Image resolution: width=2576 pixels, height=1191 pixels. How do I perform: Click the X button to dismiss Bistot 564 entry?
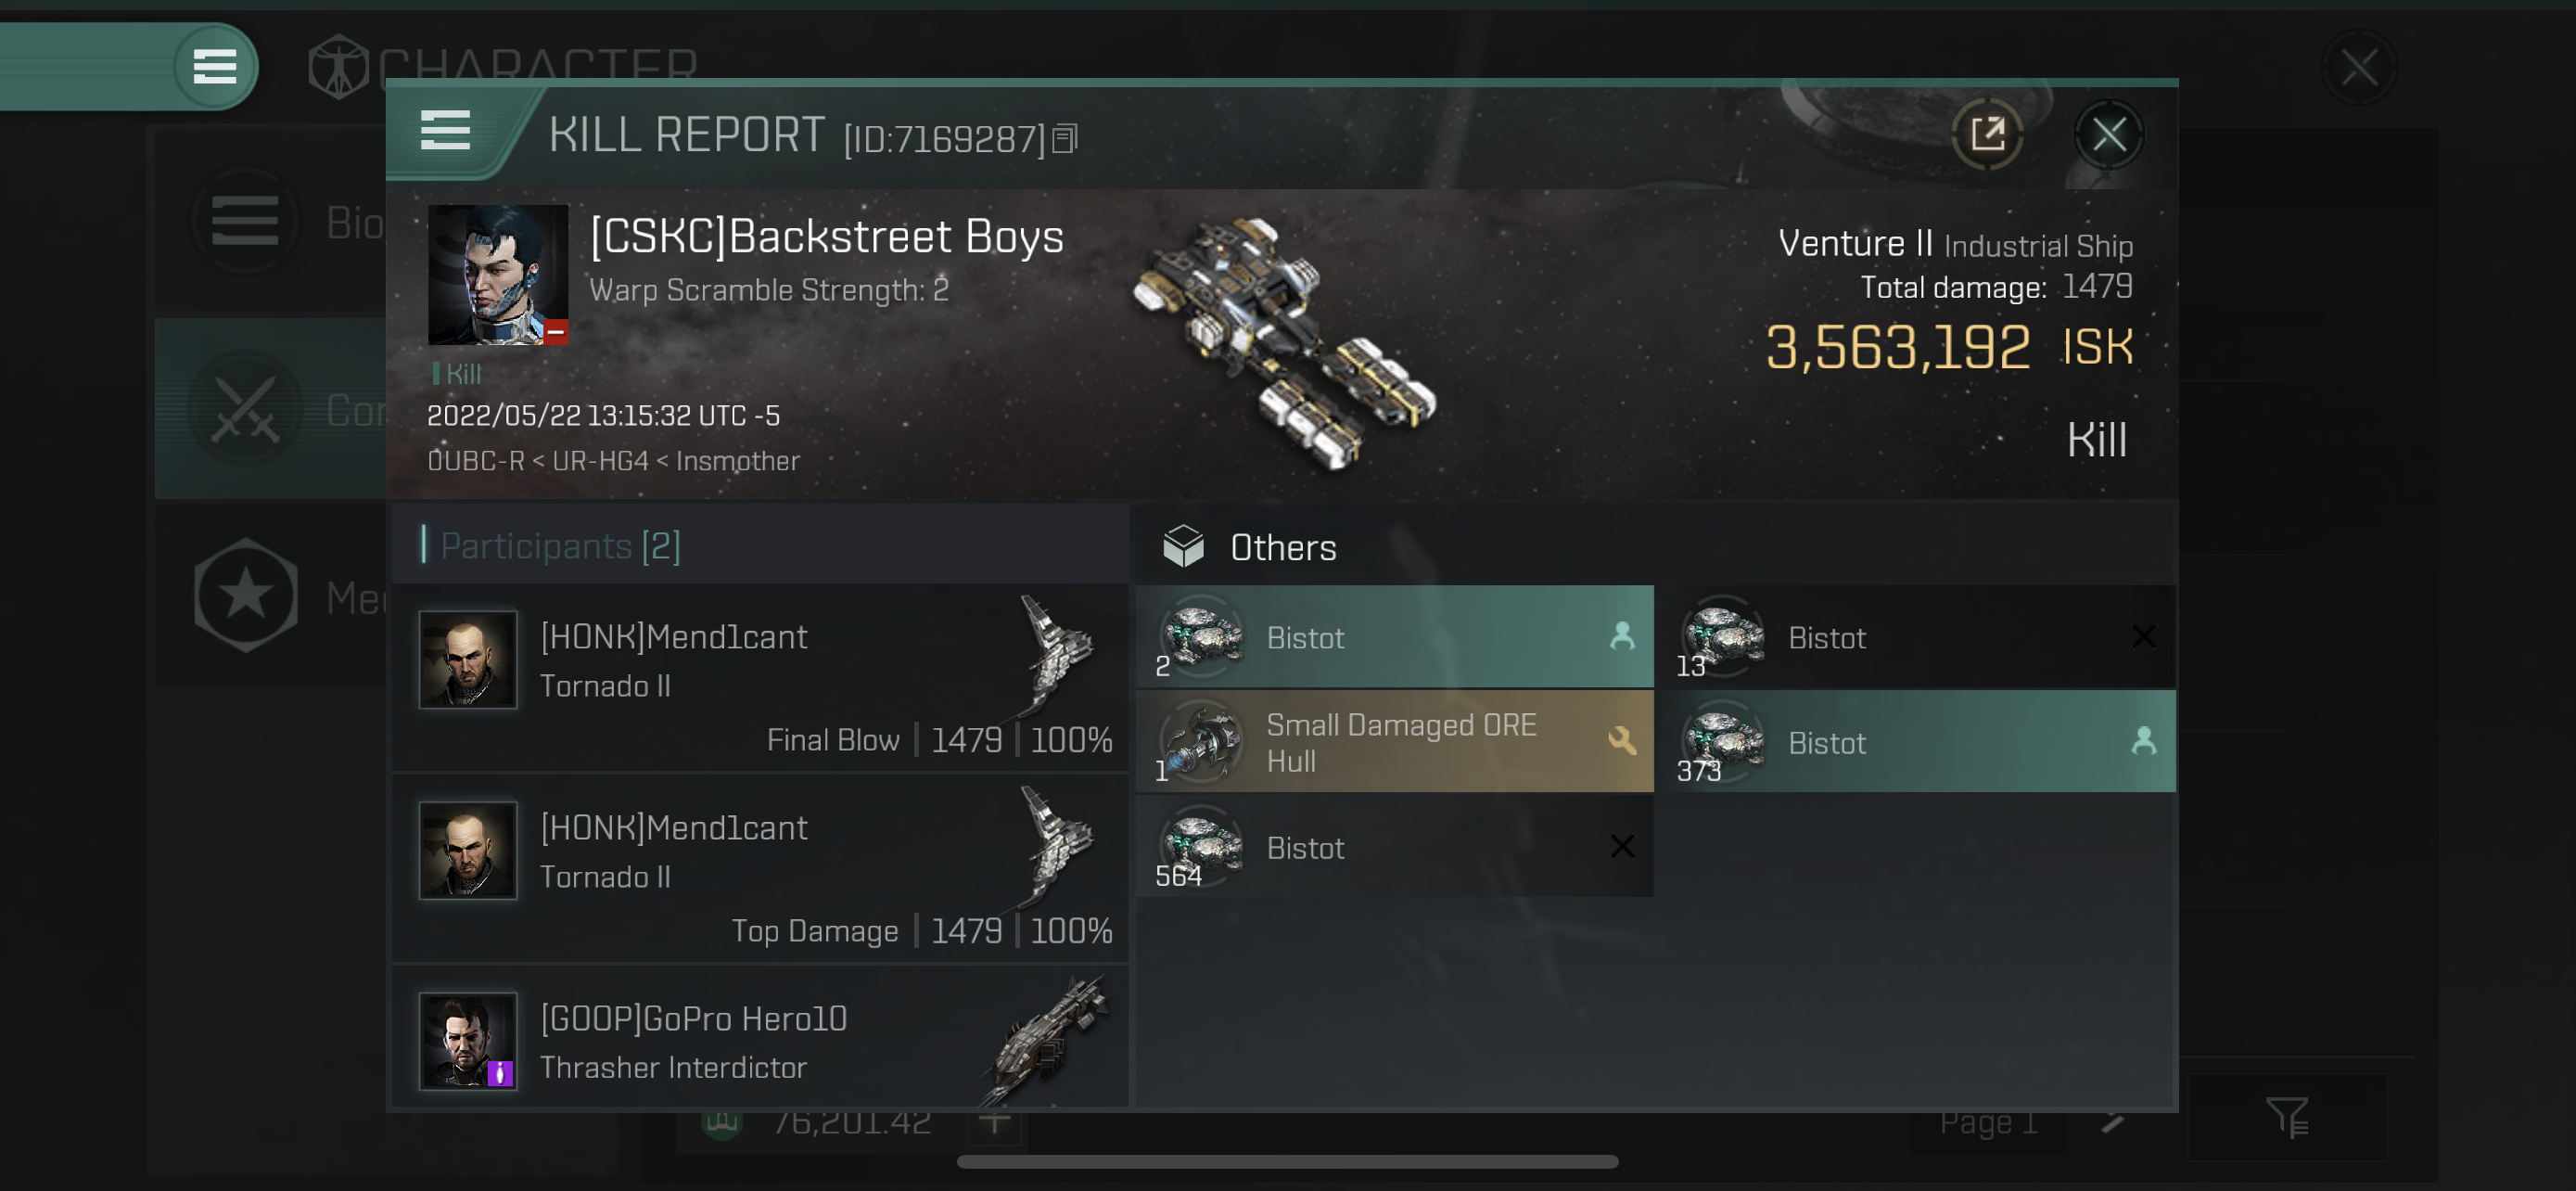coord(1623,846)
